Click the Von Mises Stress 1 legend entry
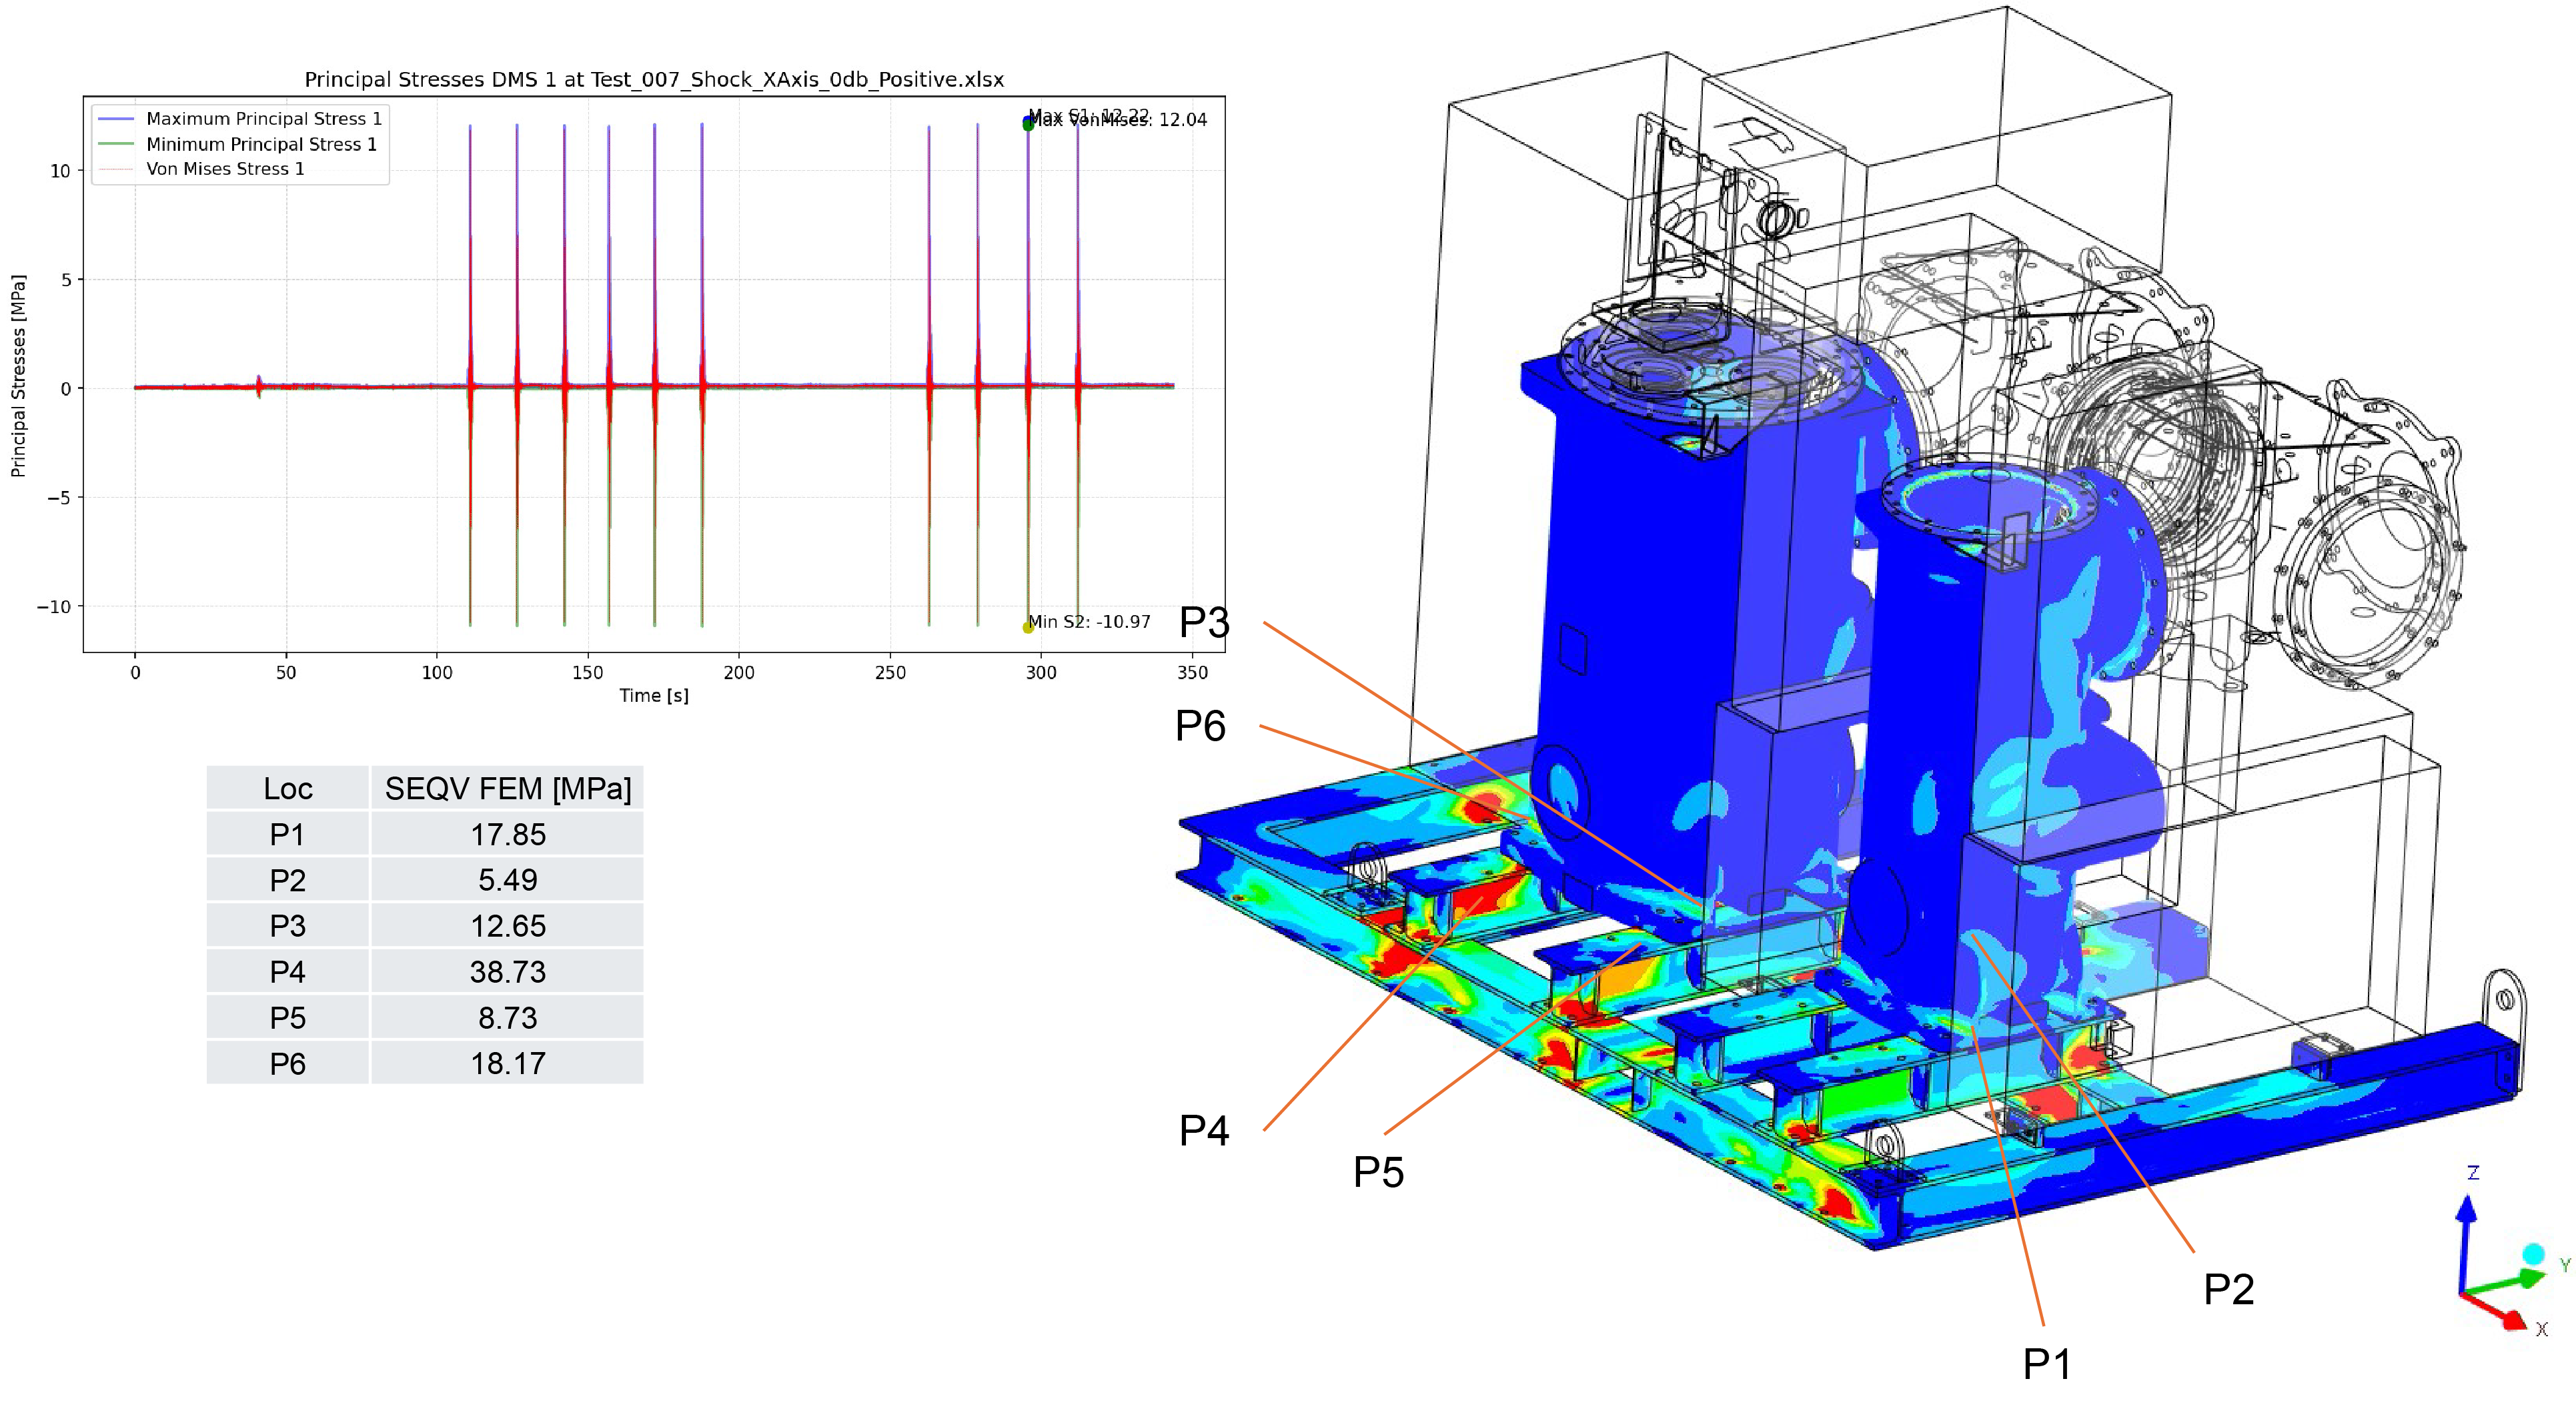The height and width of the screenshot is (1415, 2576). (x=225, y=169)
